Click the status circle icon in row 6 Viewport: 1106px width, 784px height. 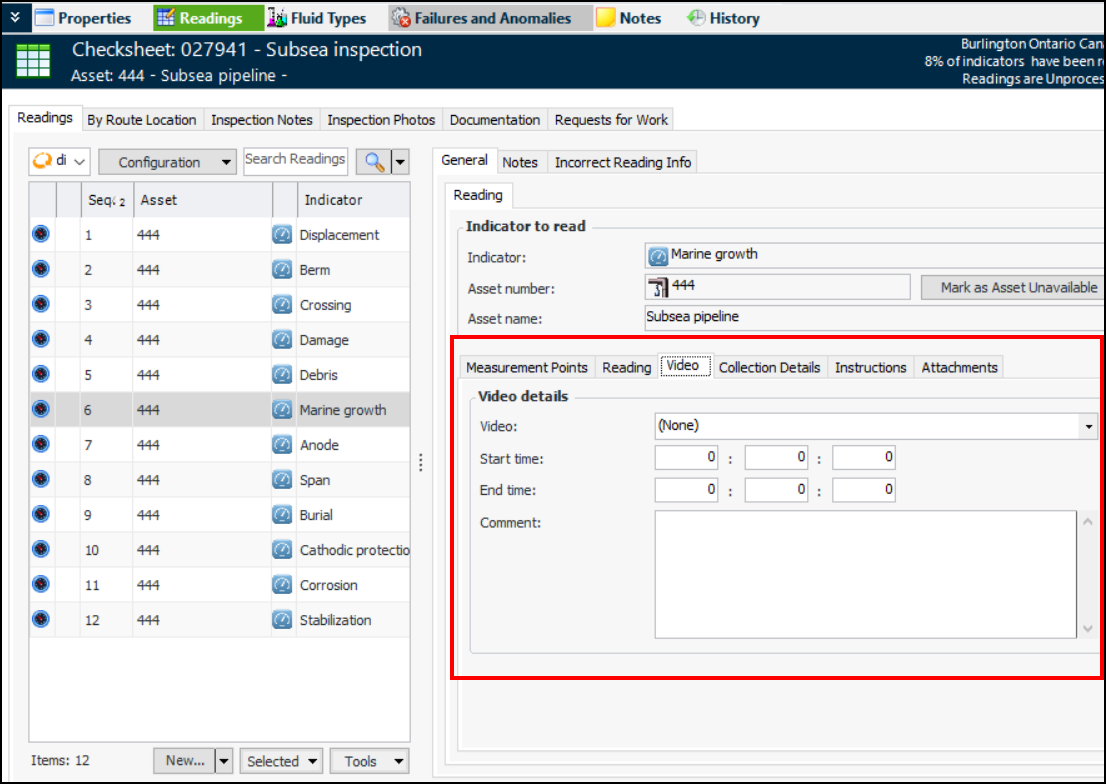[41, 410]
